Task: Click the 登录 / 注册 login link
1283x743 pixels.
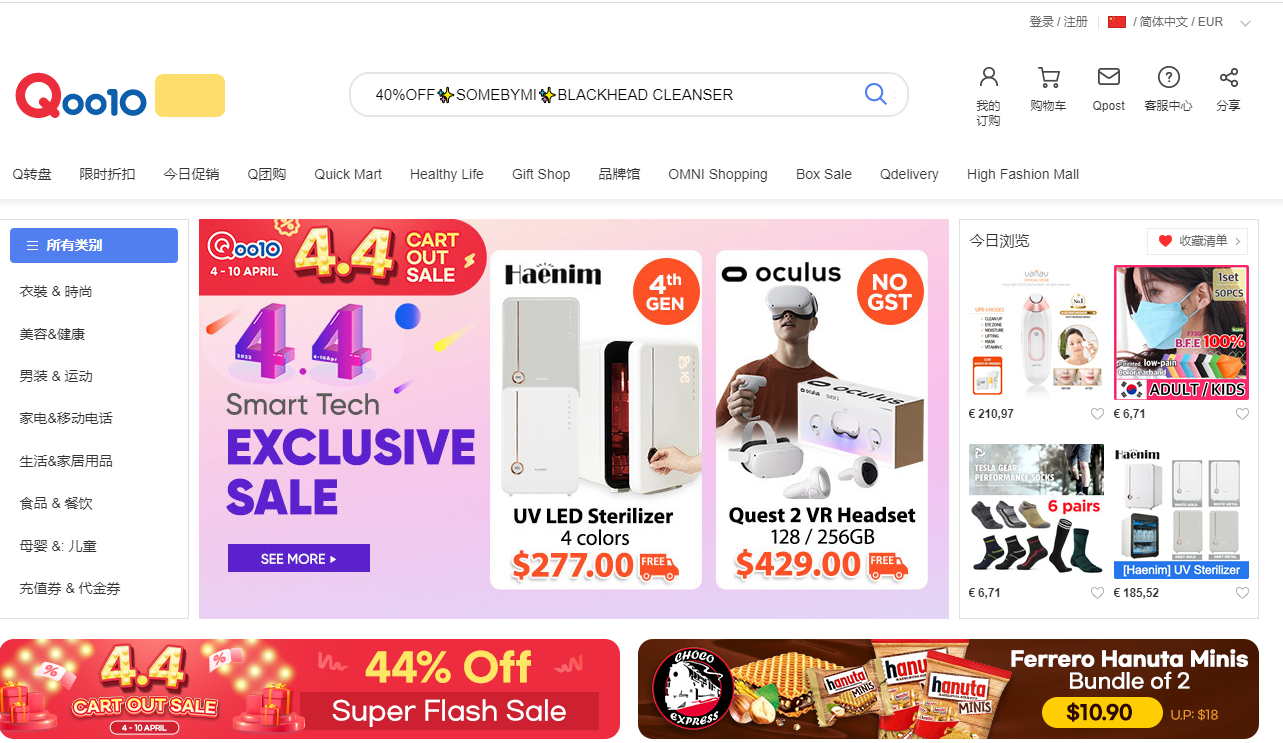Action: 1058,22
